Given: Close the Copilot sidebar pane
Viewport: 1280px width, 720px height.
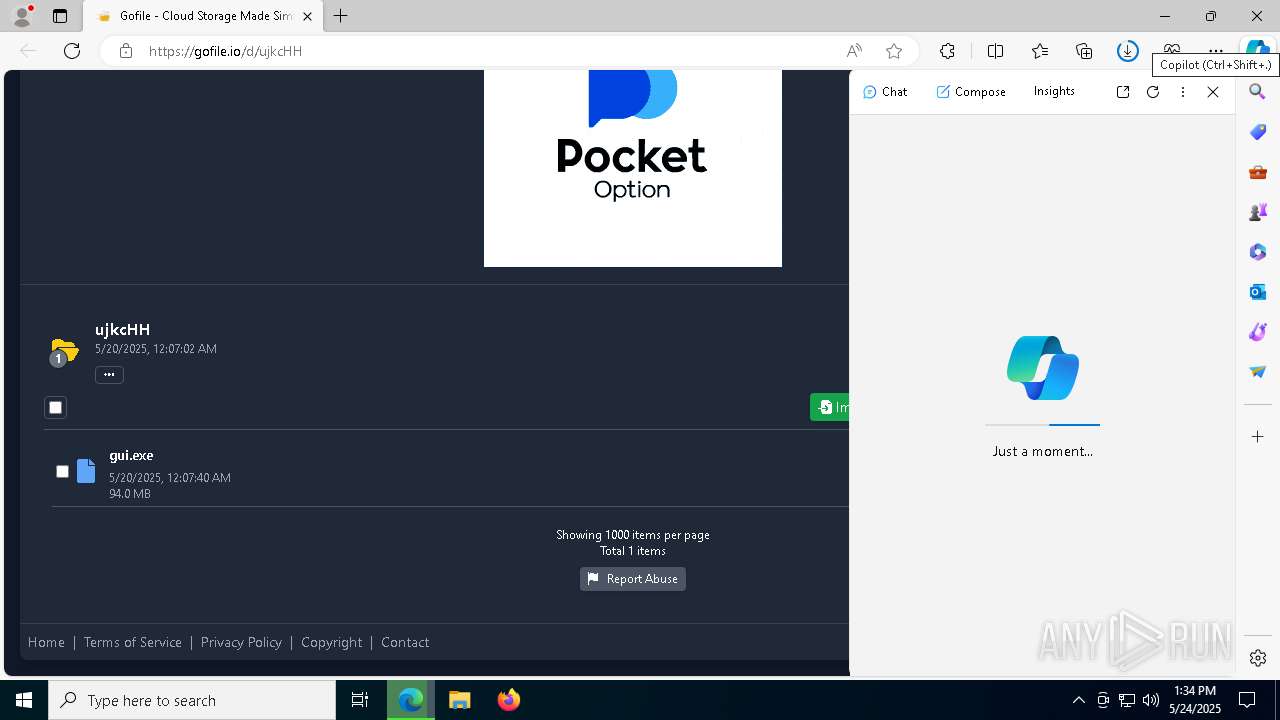Looking at the screenshot, I should pyautogui.click(x=1213, y=92).
